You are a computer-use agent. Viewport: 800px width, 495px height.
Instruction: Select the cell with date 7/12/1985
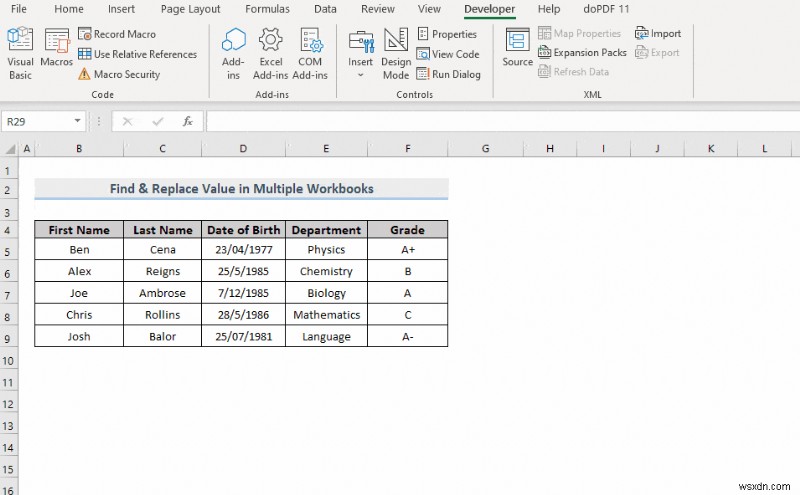click(x=243, y=293)
